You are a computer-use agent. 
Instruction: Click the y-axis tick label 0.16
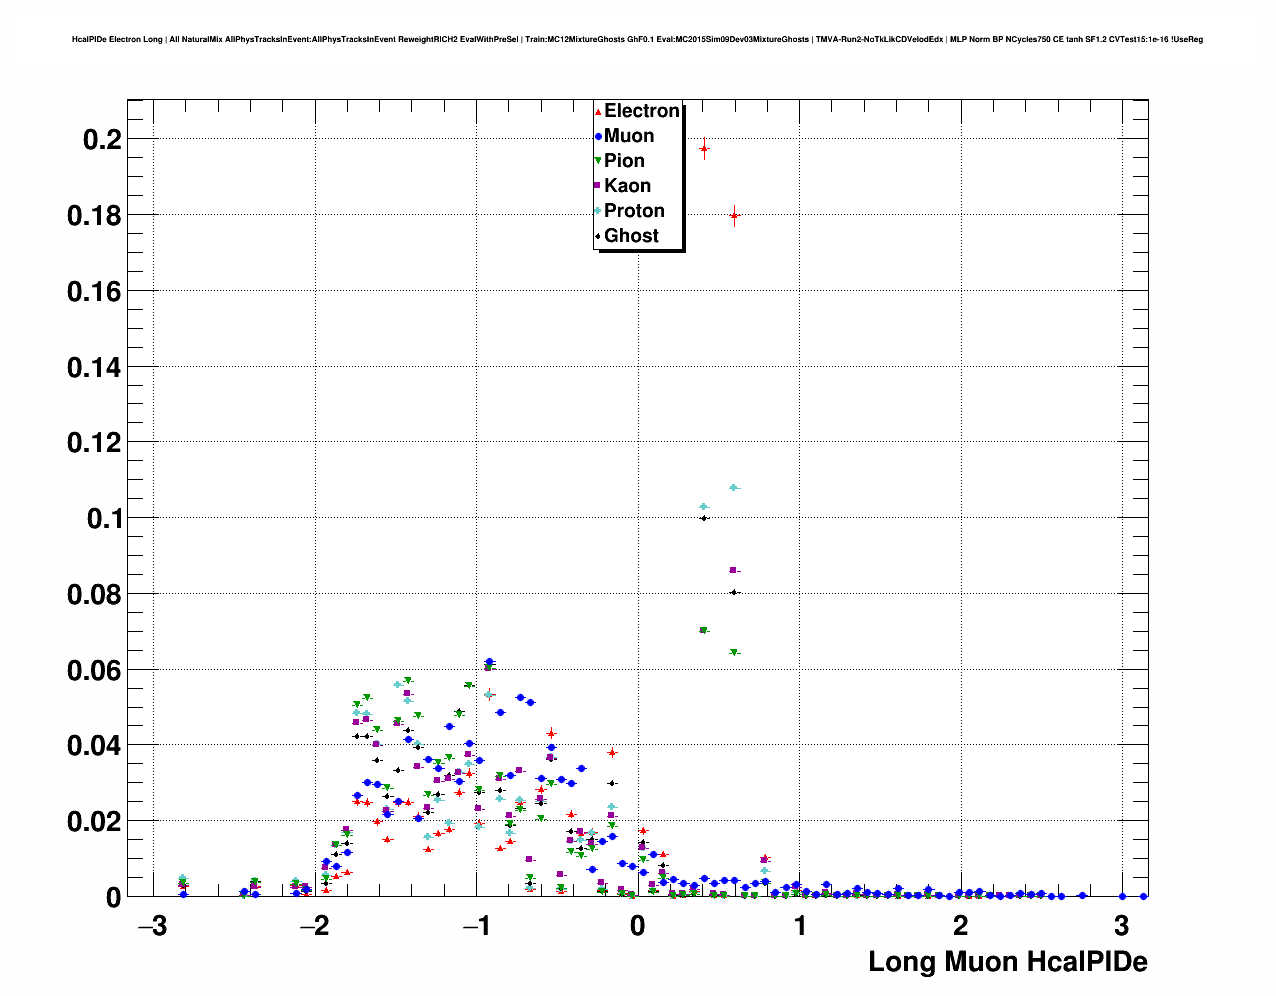94,292
